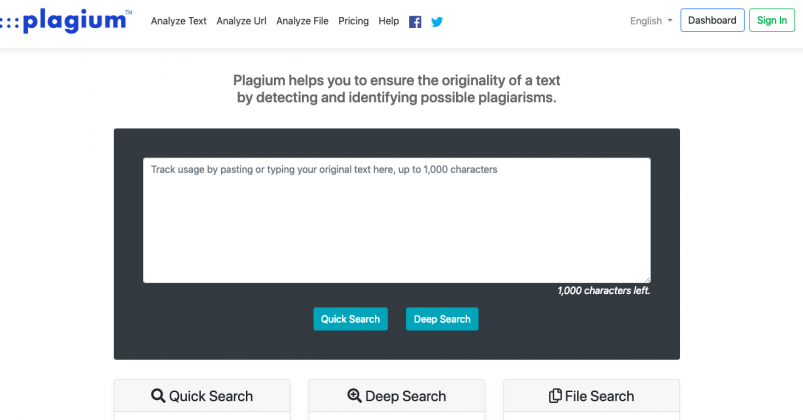Click the green Sign In button
The height and width of the screenshot is (420, 803).
772,20
